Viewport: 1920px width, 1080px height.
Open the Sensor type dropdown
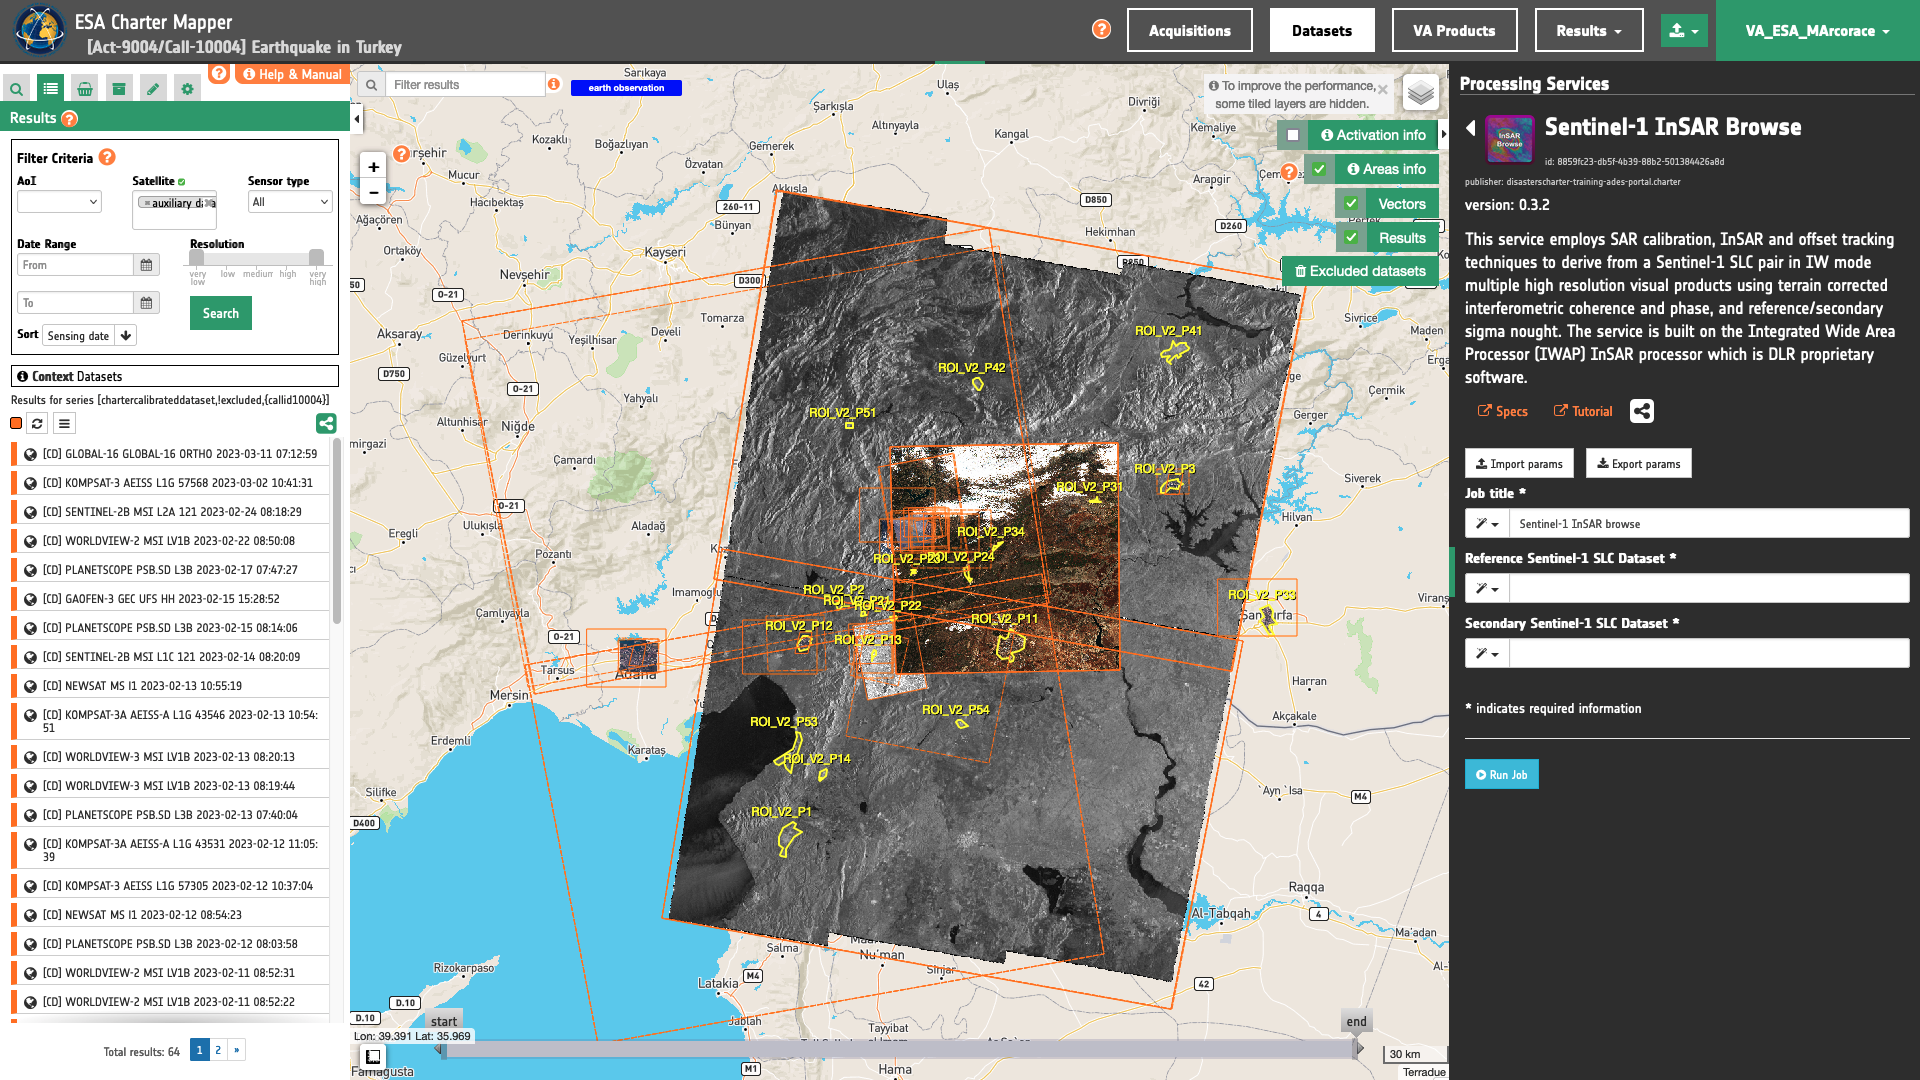point(290,202)
